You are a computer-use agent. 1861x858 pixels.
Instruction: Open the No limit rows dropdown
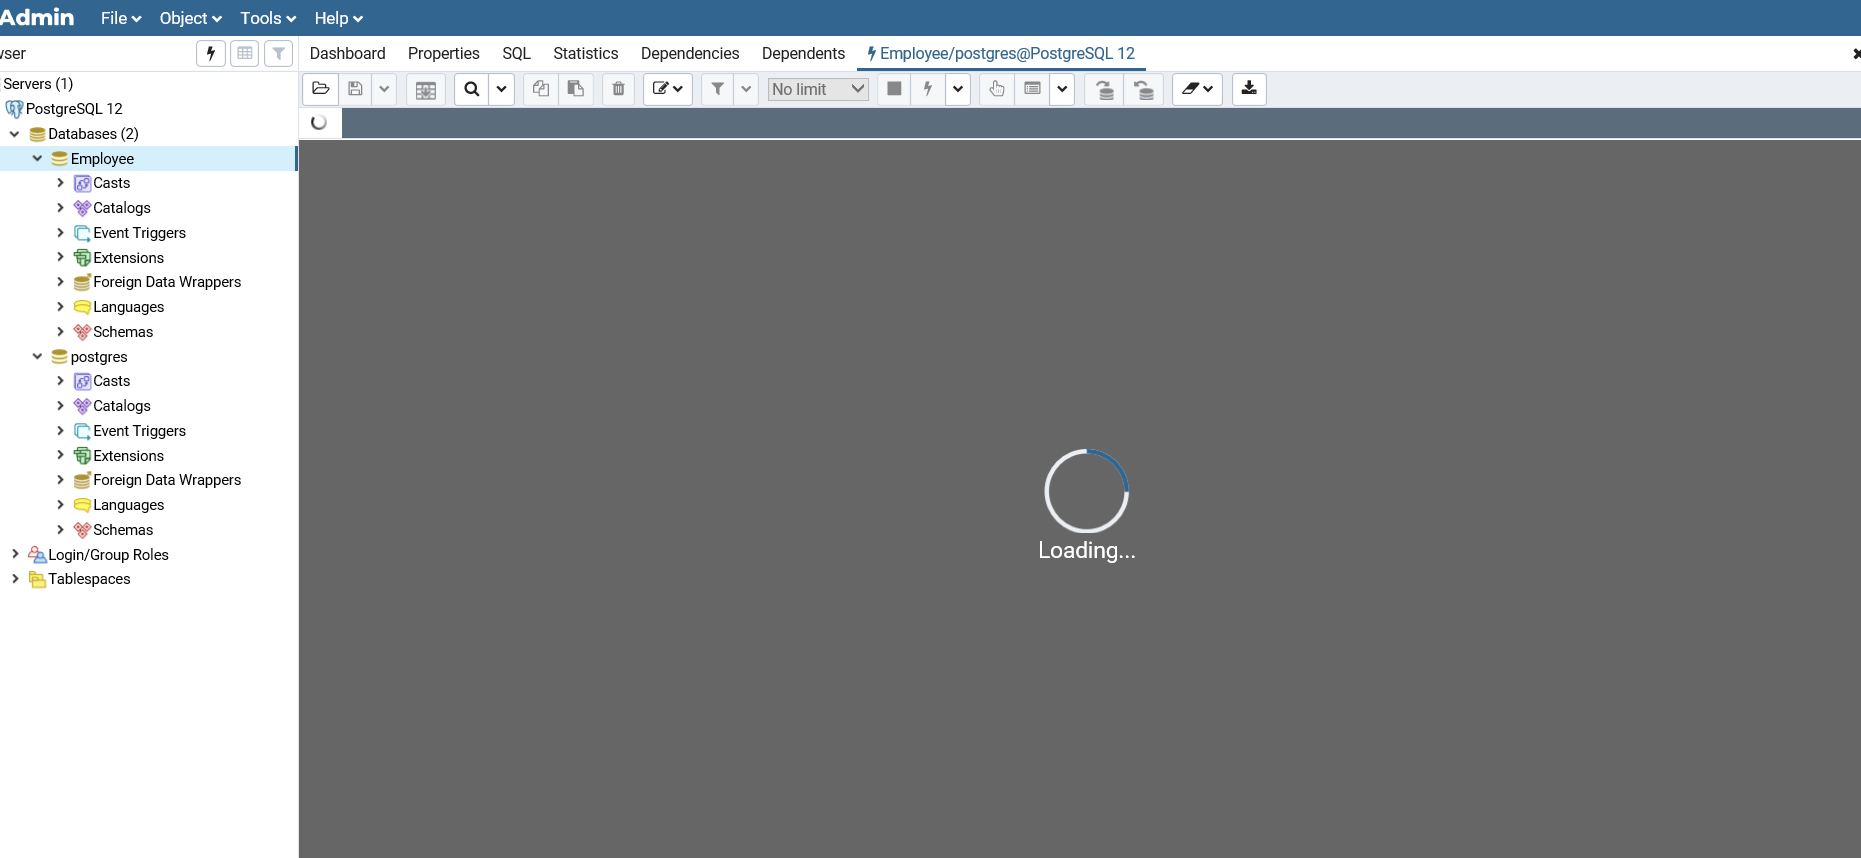pyautogui.click(x=818, y=89)
